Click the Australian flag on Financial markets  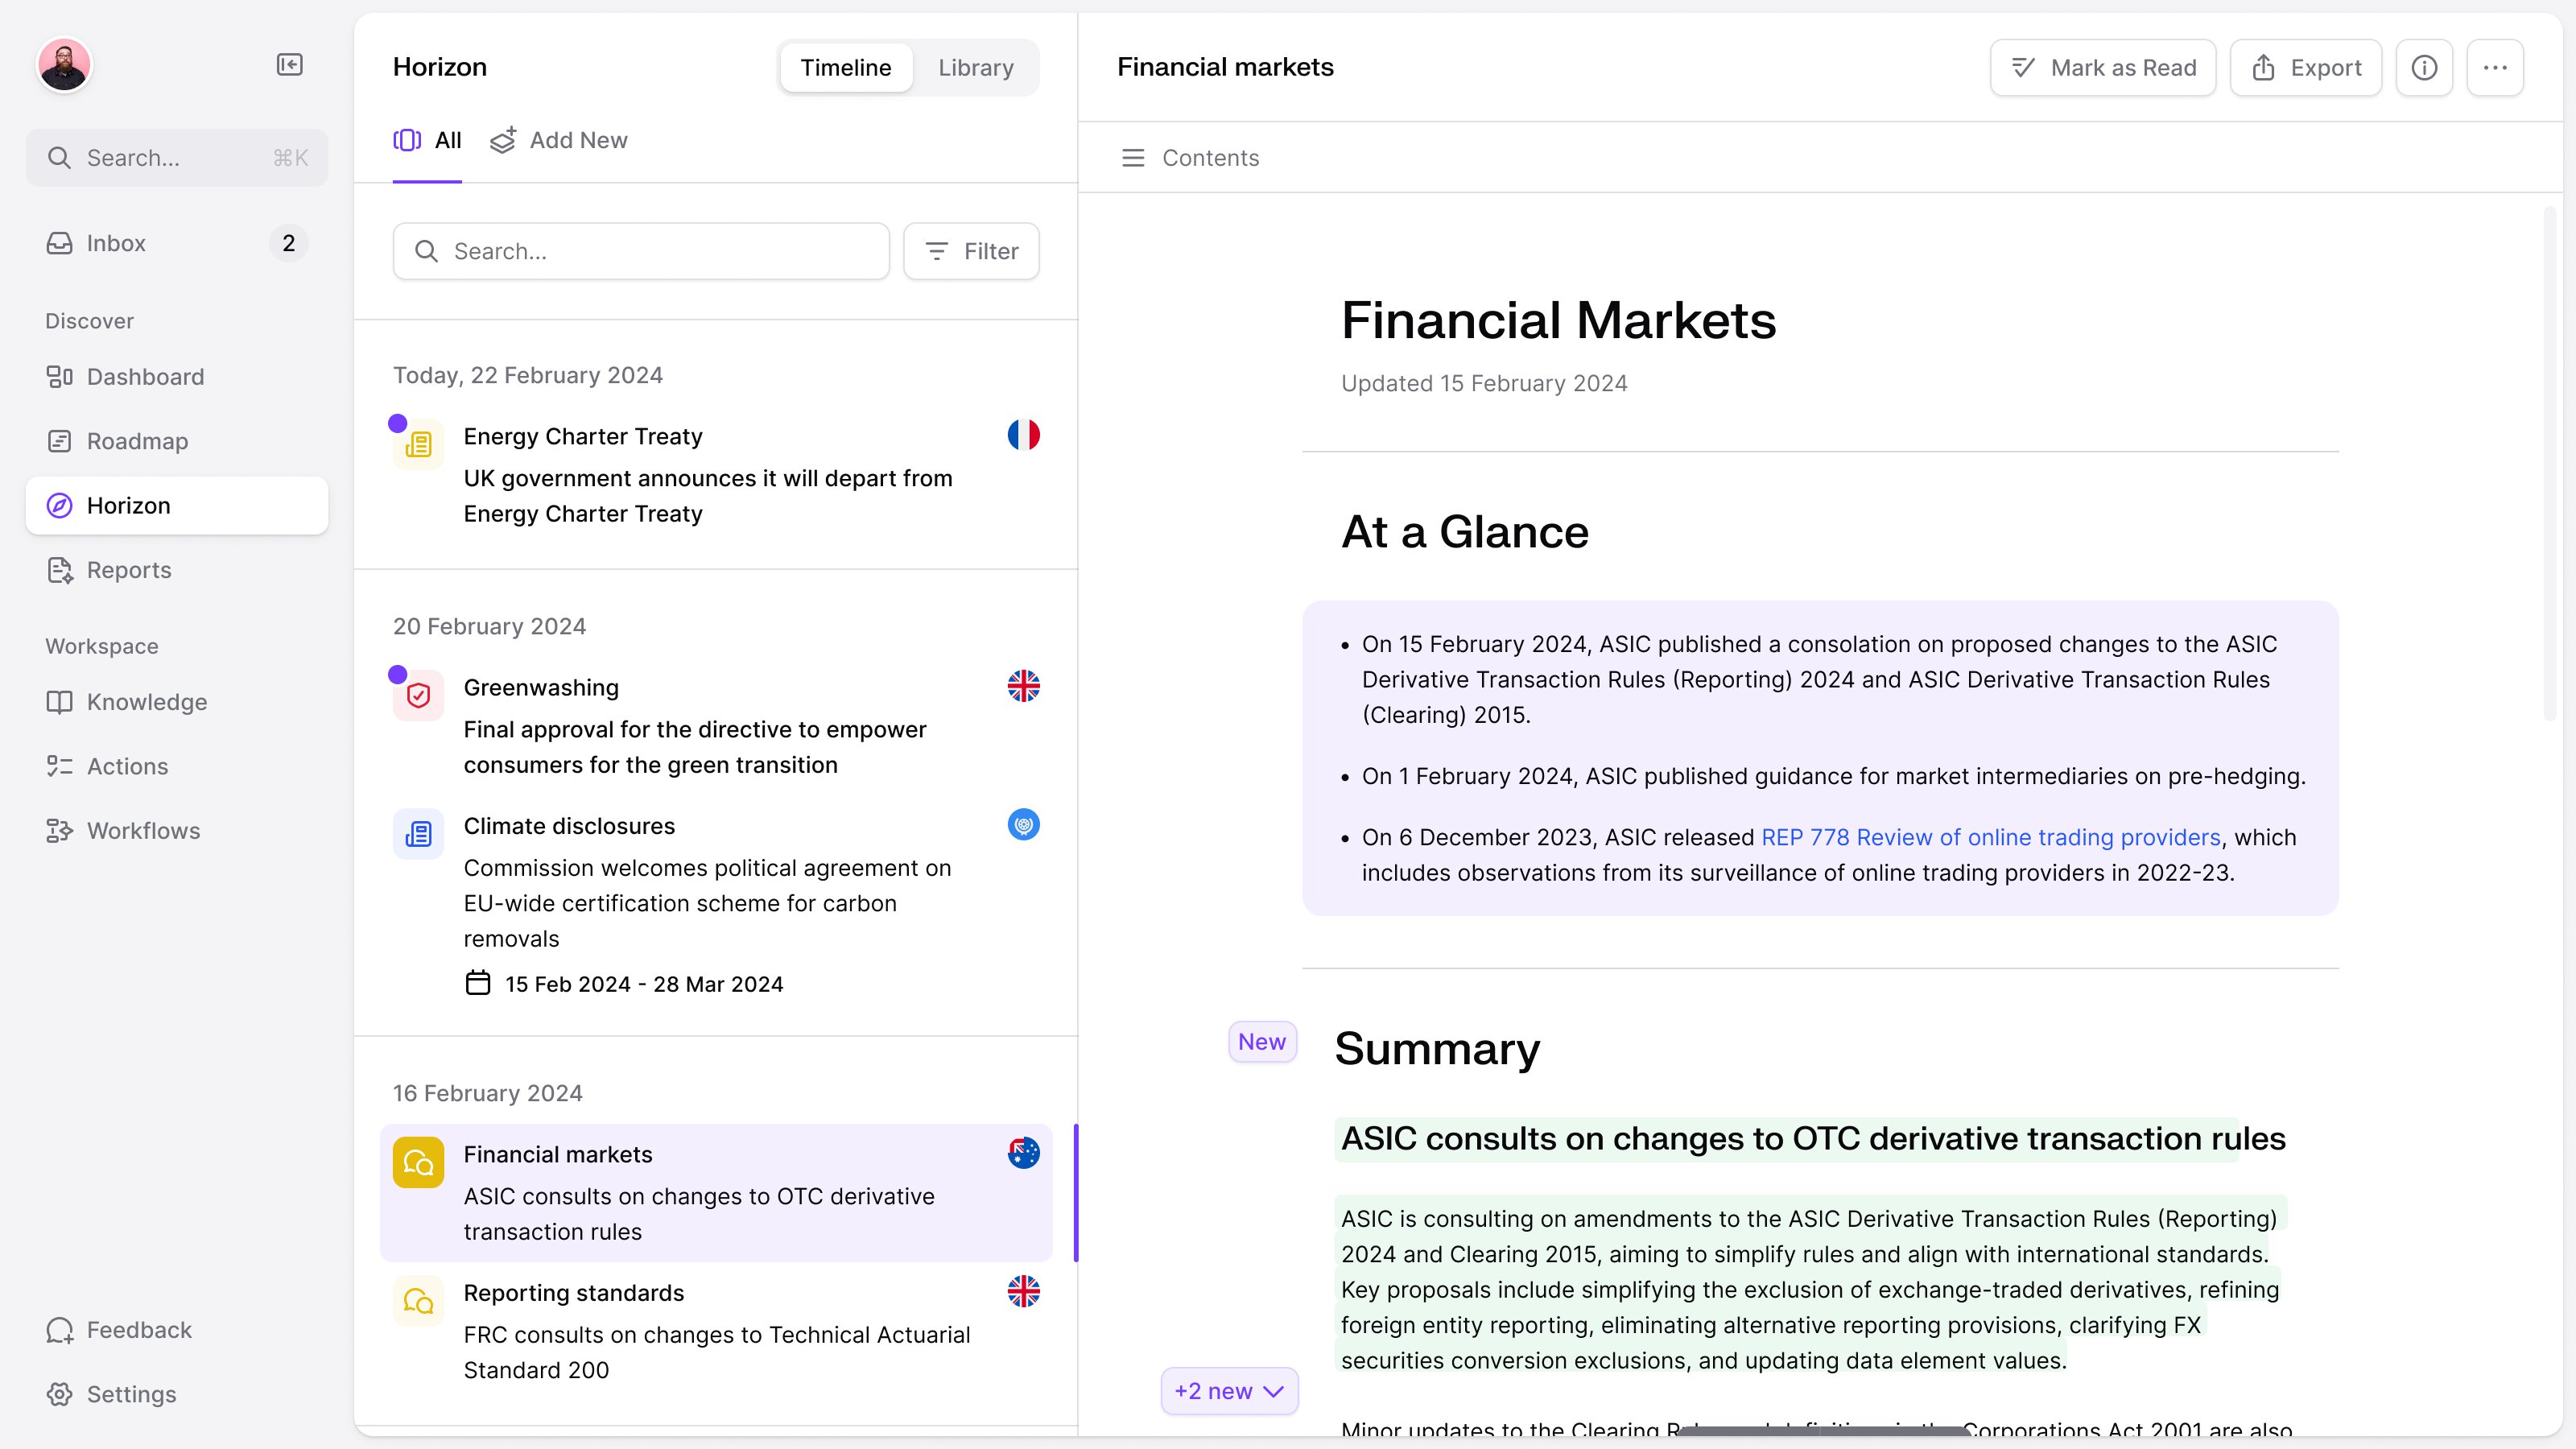[1023, 1153]
